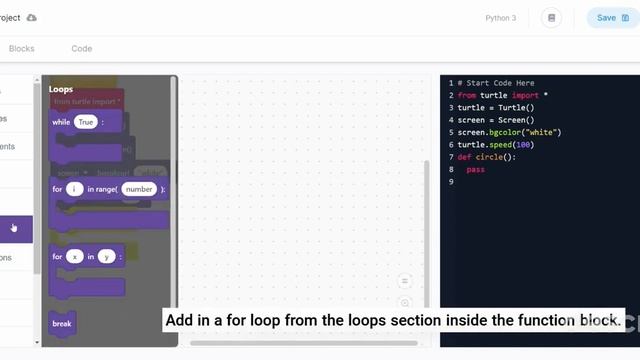The height and width of the screenshot is (360, 640).
Task: Click the Save button
Action: (613, 18)
